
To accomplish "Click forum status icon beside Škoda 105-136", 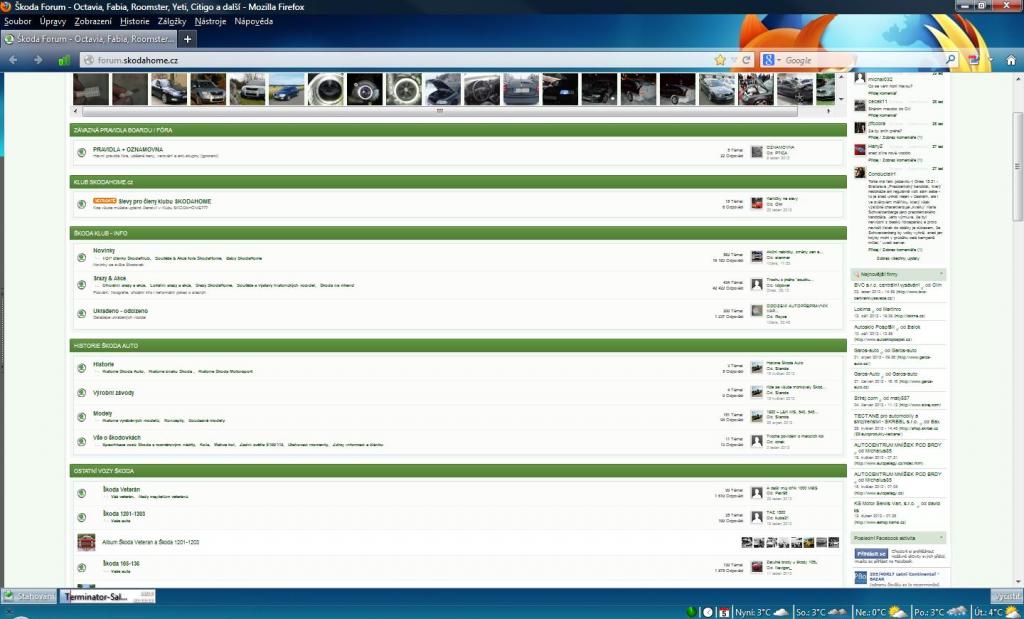I will tap(82, 567).
